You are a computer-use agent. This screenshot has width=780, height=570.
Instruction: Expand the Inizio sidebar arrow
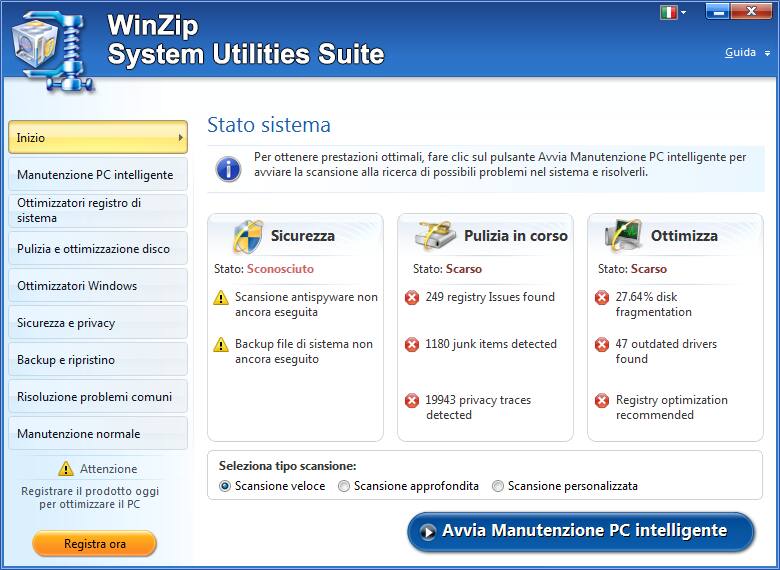[x=181, y=138]
